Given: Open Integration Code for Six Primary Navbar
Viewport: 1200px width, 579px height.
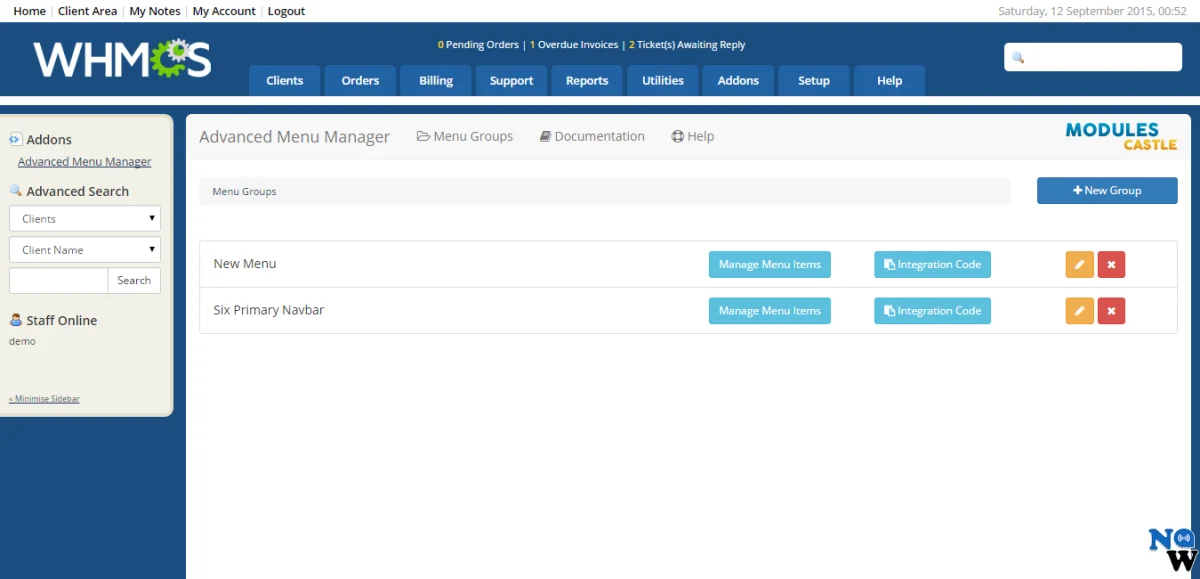Looking at the screenshot, I should coord(932,311).
